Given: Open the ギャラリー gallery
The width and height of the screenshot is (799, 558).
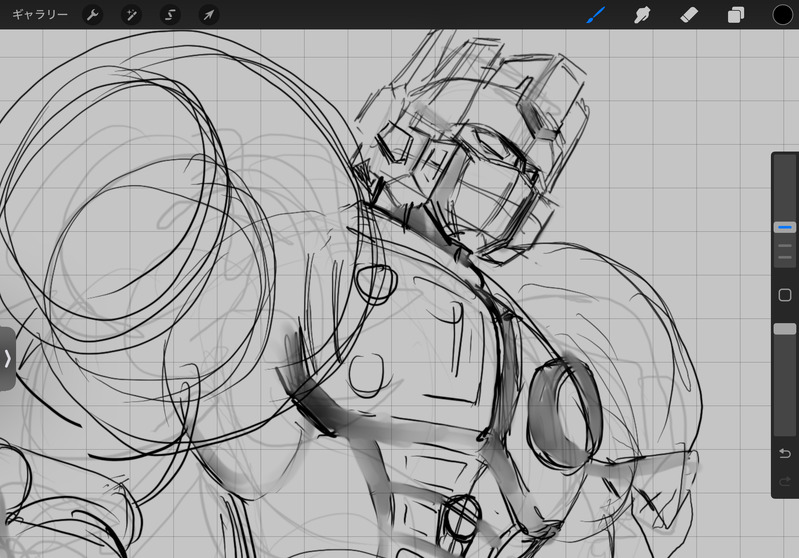Looking at the screenshot, I should pyautogui.click(x=40, y=14).
